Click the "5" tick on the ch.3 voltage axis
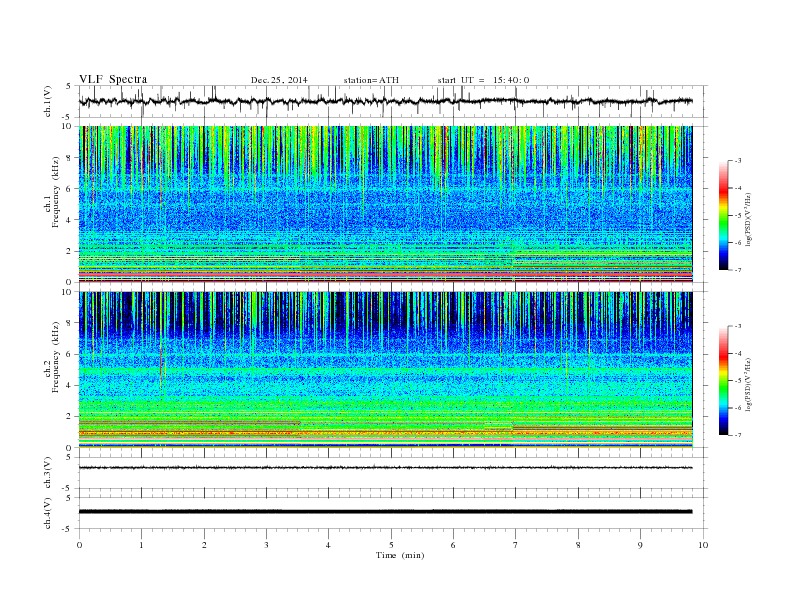Screen dimensions: 792x612 [x=70, y=457]
